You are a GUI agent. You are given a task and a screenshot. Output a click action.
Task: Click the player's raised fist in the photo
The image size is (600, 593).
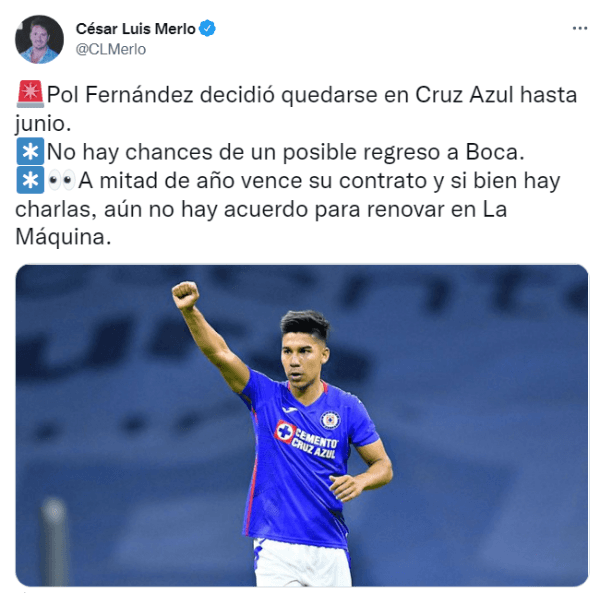coord(185,295)
